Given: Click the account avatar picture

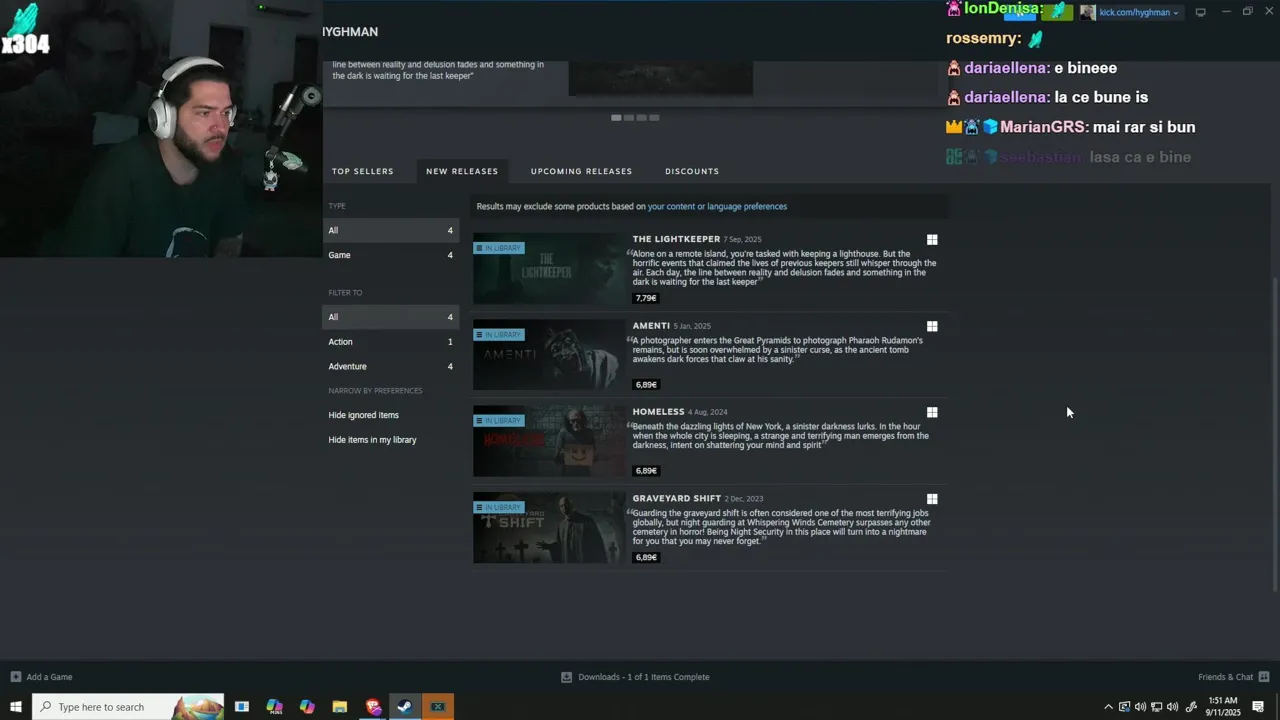Looking at the screenshot, I should point(1088,12).
